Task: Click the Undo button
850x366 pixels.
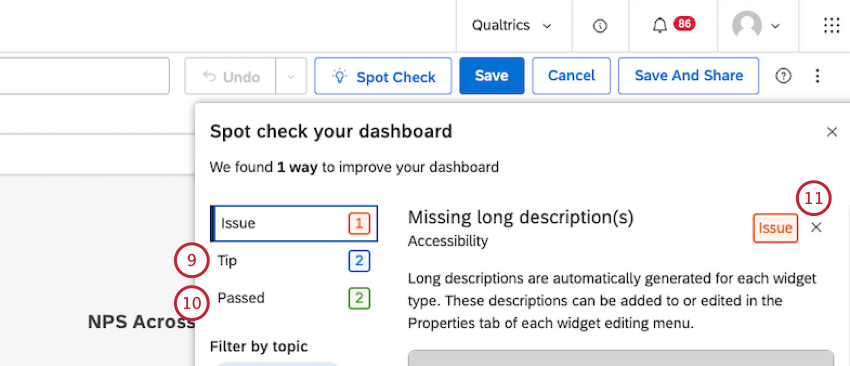Action: [x=230, y=76]
